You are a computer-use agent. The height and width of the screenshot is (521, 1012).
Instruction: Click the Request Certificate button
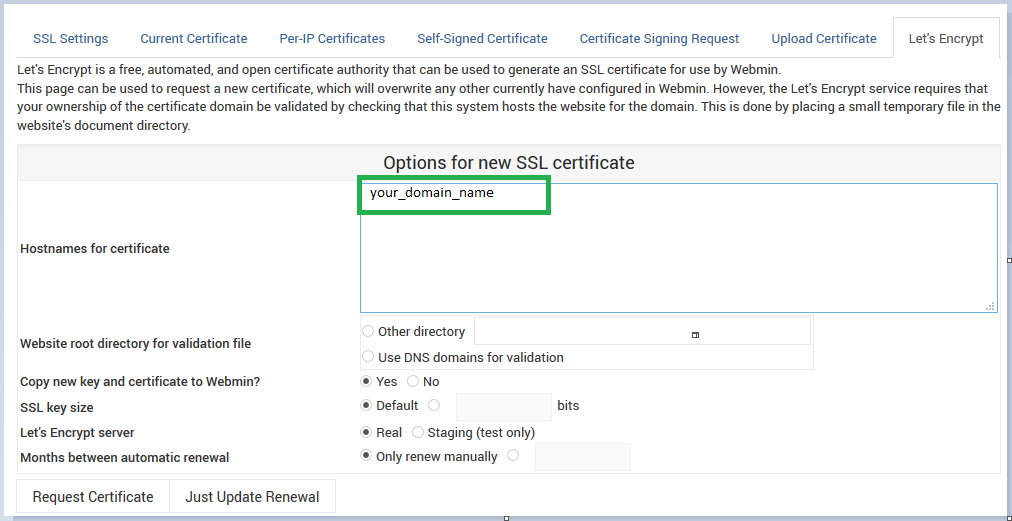coord(93,496)
